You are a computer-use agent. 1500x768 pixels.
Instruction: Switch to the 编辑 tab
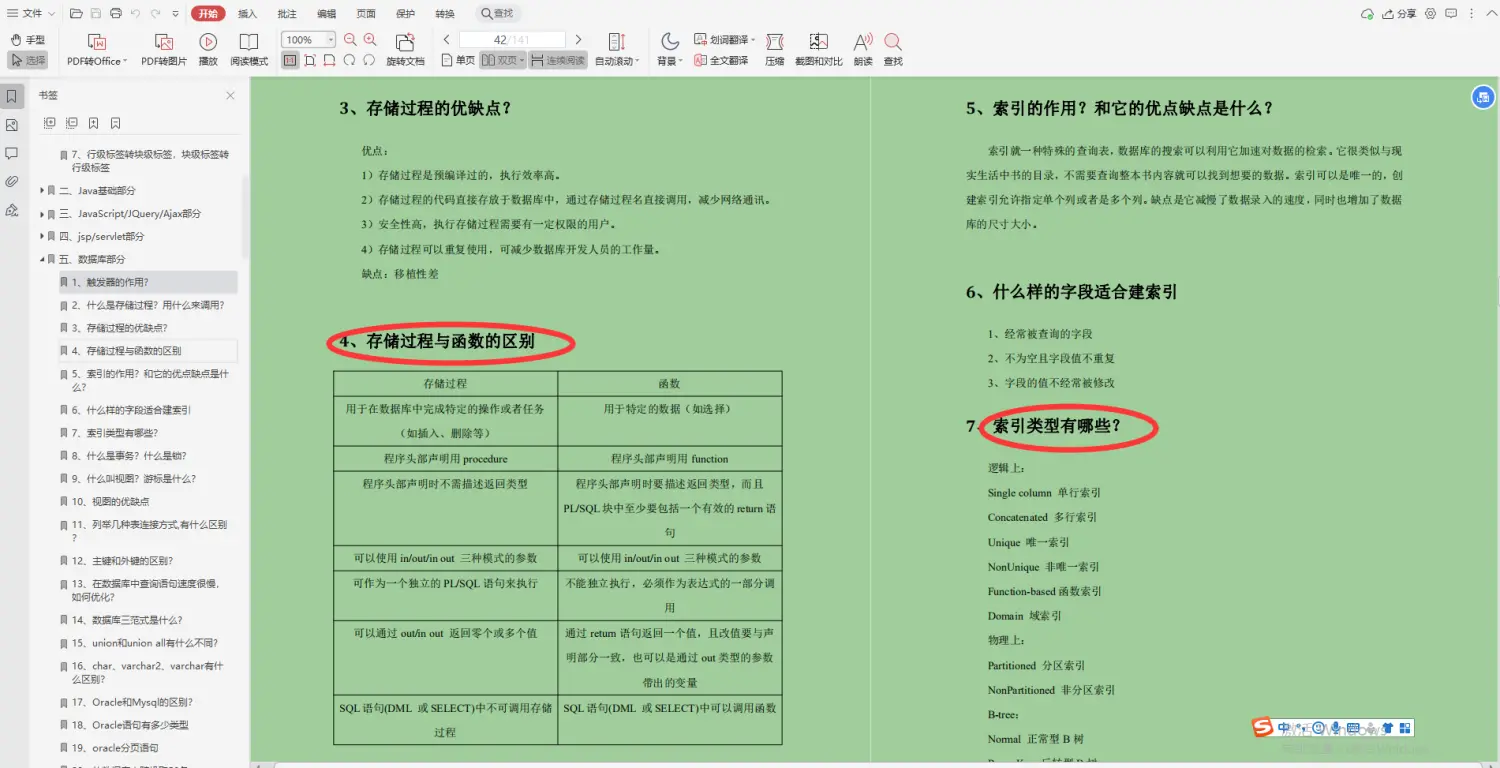coord(327,13)
